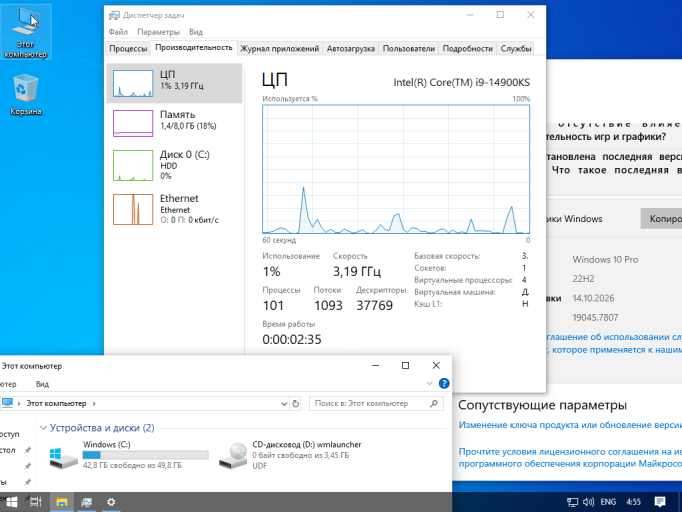Expand breadcrumb arrow after Этот компьютер
This screenshot has height=512, width=682.
[x=94, y=404]
